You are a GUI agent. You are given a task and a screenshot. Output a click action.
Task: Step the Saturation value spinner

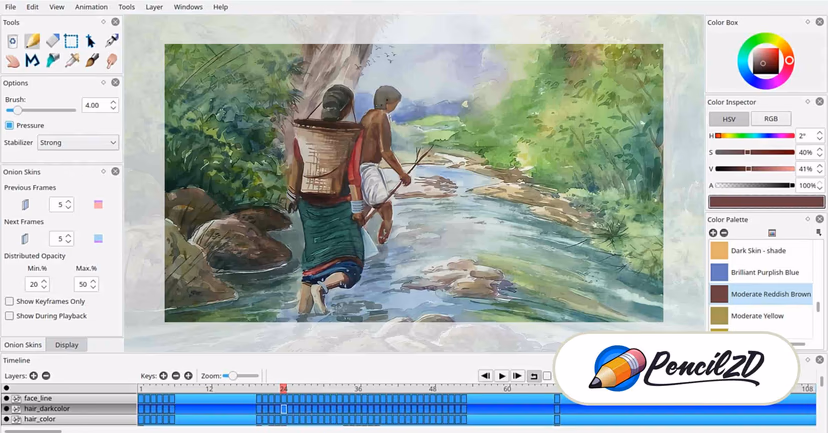pos(819,152)
